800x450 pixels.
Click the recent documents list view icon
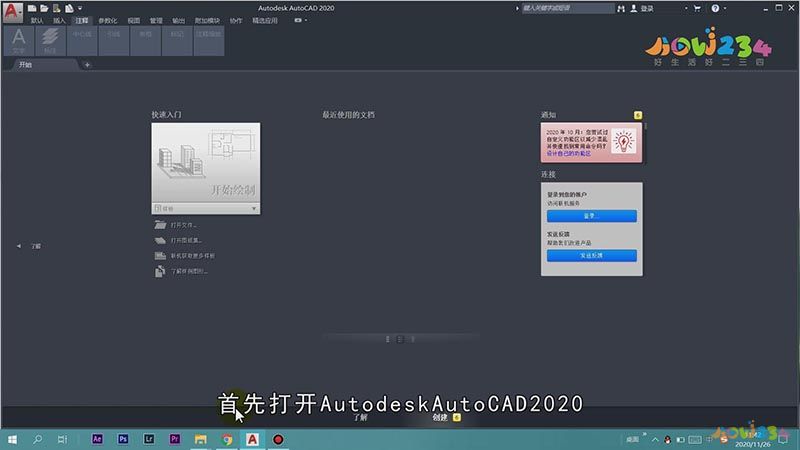pos(400,339)
